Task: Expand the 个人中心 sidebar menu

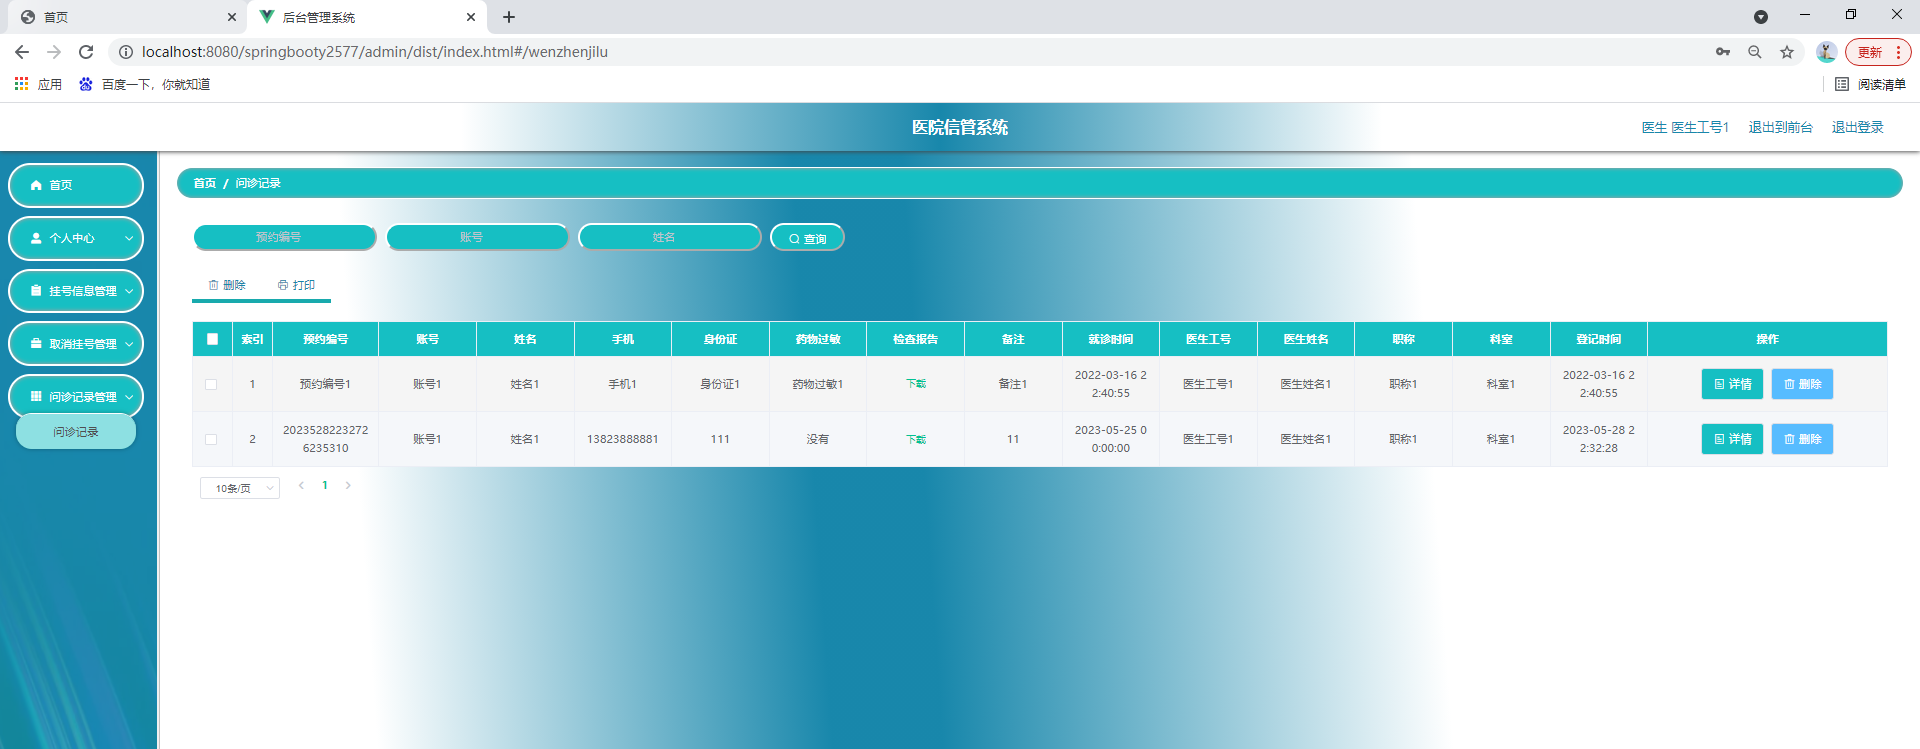Action: tap(76, 238)
